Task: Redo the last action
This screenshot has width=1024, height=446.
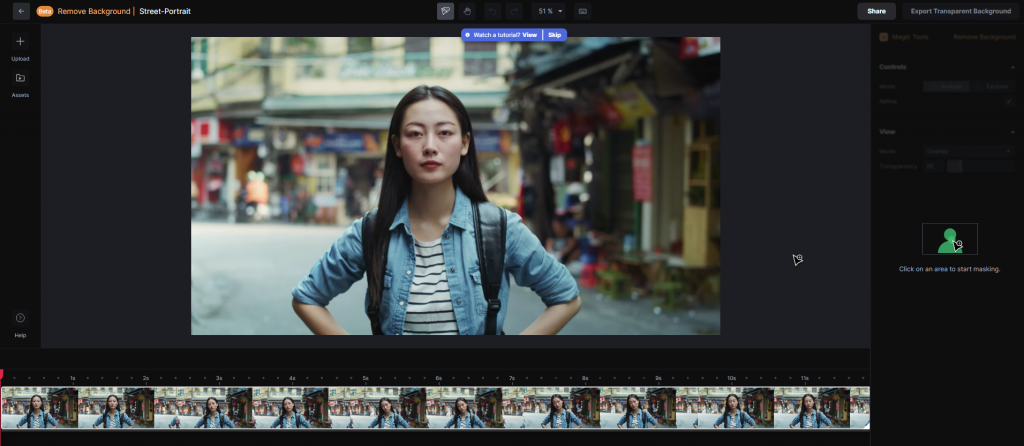Action: (514, 11)
